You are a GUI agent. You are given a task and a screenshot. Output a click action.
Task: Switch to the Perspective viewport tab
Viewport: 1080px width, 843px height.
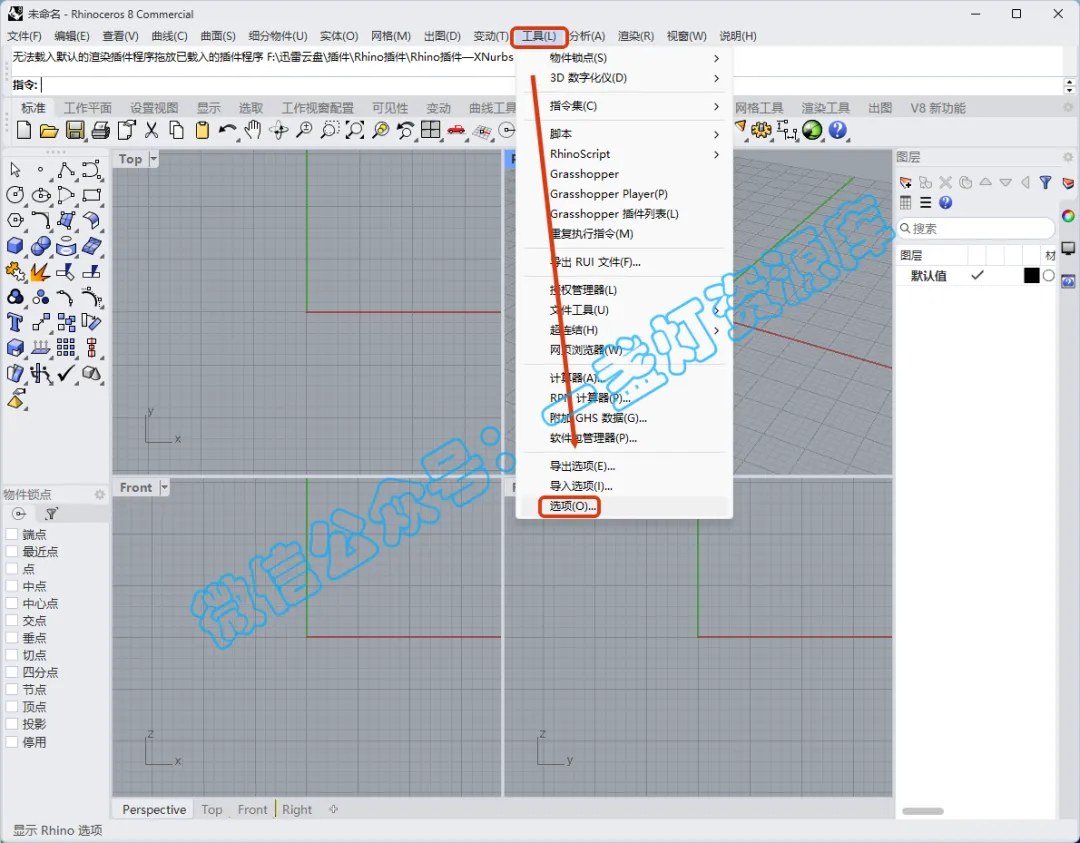tap(154, 809)
